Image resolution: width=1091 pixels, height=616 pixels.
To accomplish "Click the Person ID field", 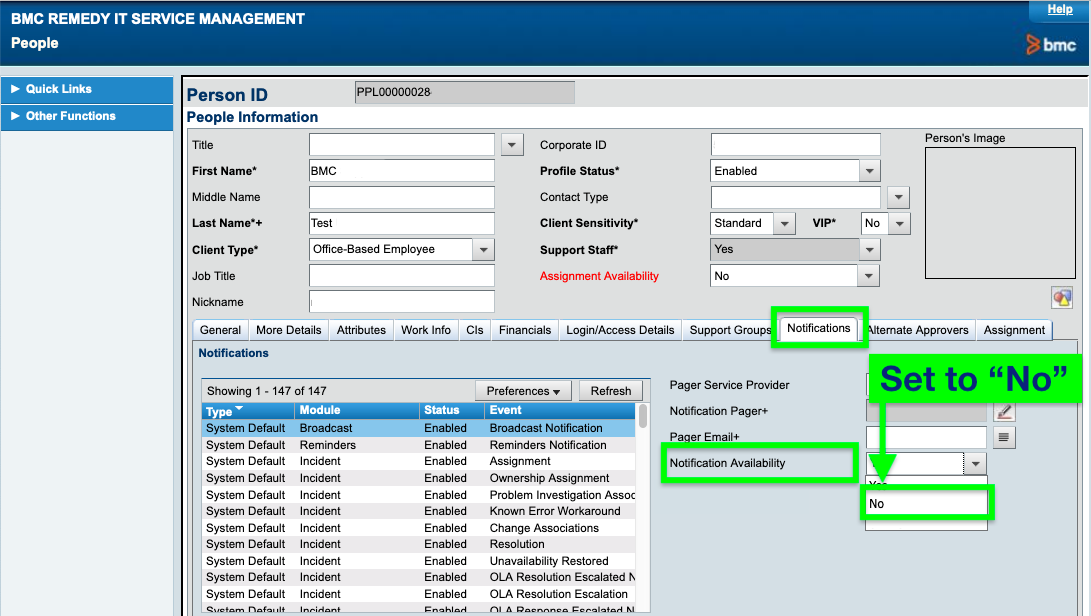I will click(x=464, y=92).
